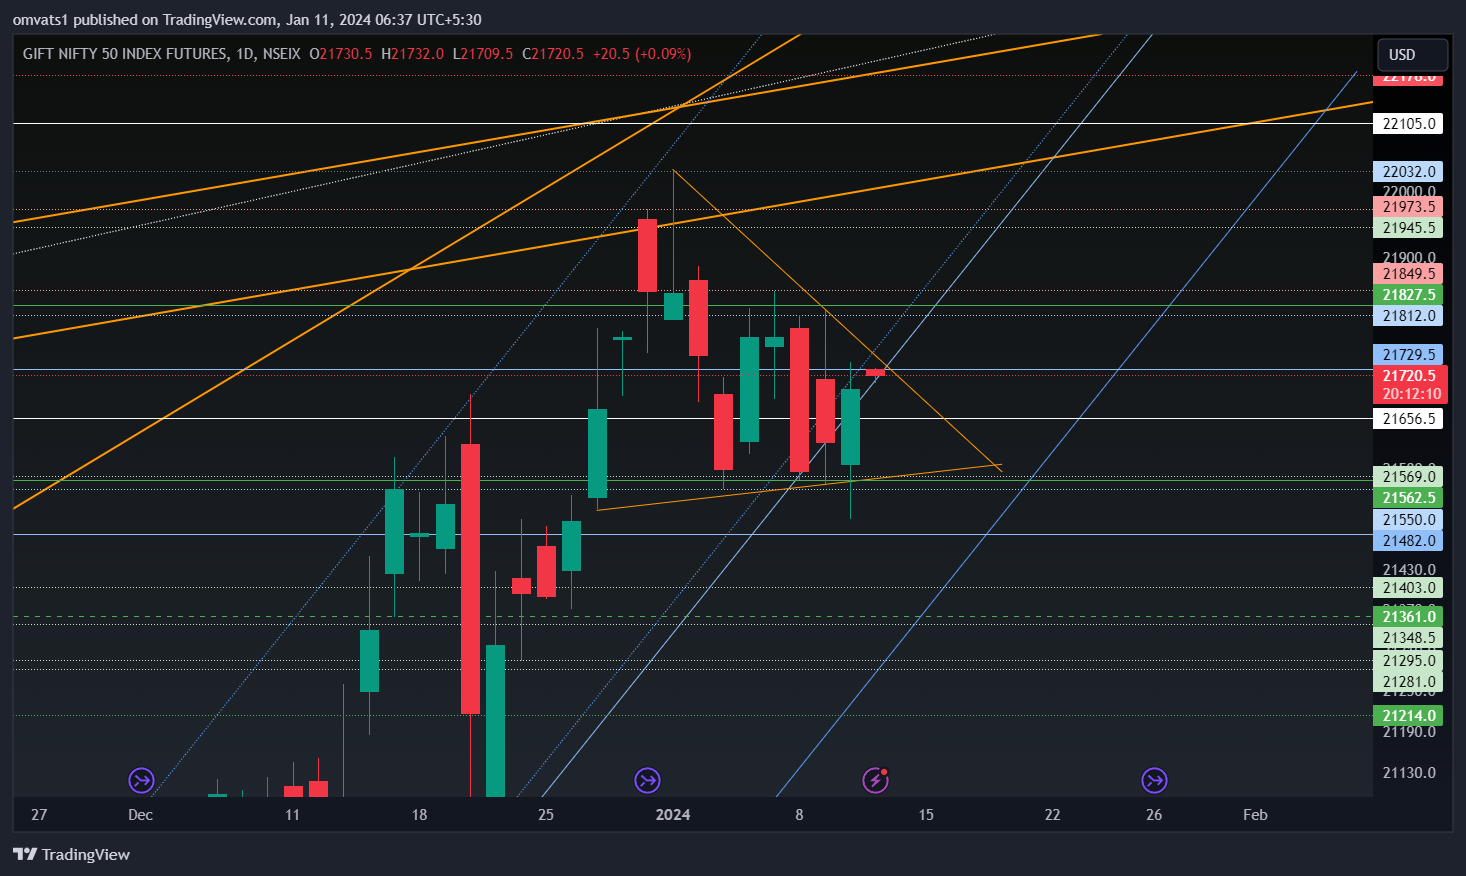Image resolution: width=1466 pixels, height=876 pixels.
Task: Select the 21281.0 price label
Action: click(x=1409, y=682)
